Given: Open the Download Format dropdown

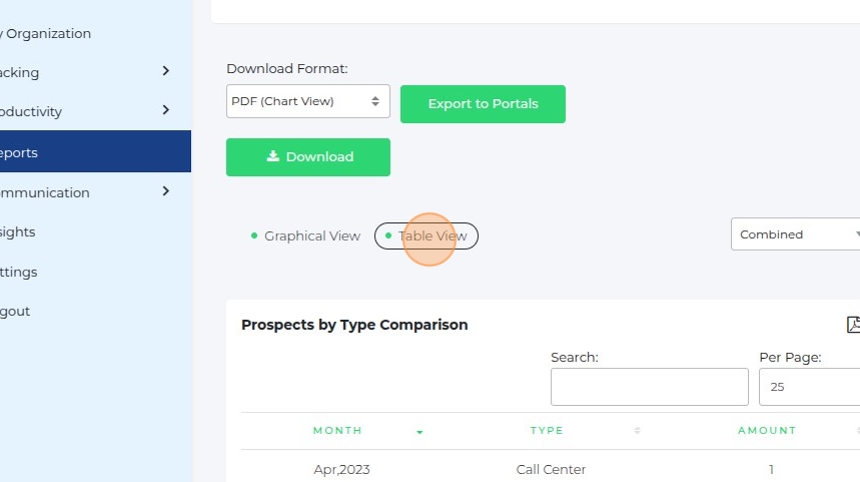Looking at the screenshot, I should 307,101.
